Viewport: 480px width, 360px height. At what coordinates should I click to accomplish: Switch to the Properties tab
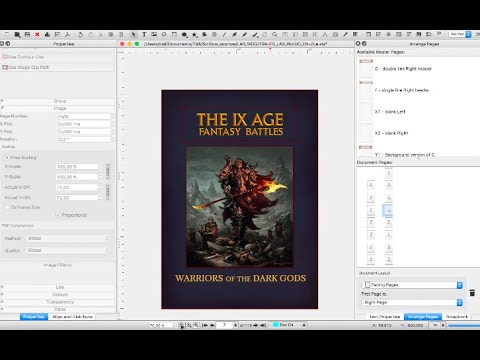(34, 317)
